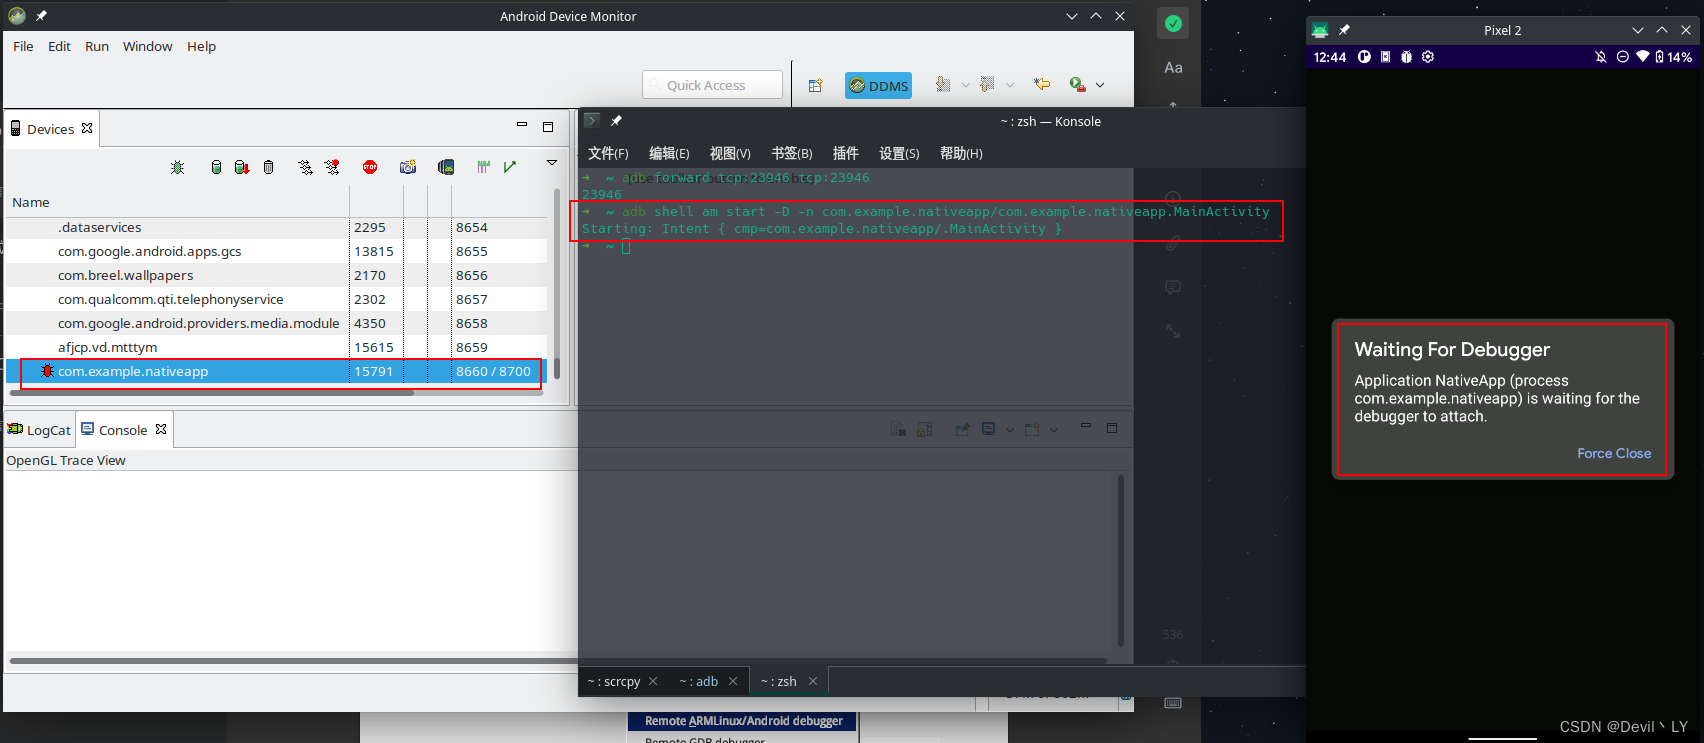This screenshot has height=743, width=1704.
Task: Open the Run menu in Device Monitor
Action: 97,46
